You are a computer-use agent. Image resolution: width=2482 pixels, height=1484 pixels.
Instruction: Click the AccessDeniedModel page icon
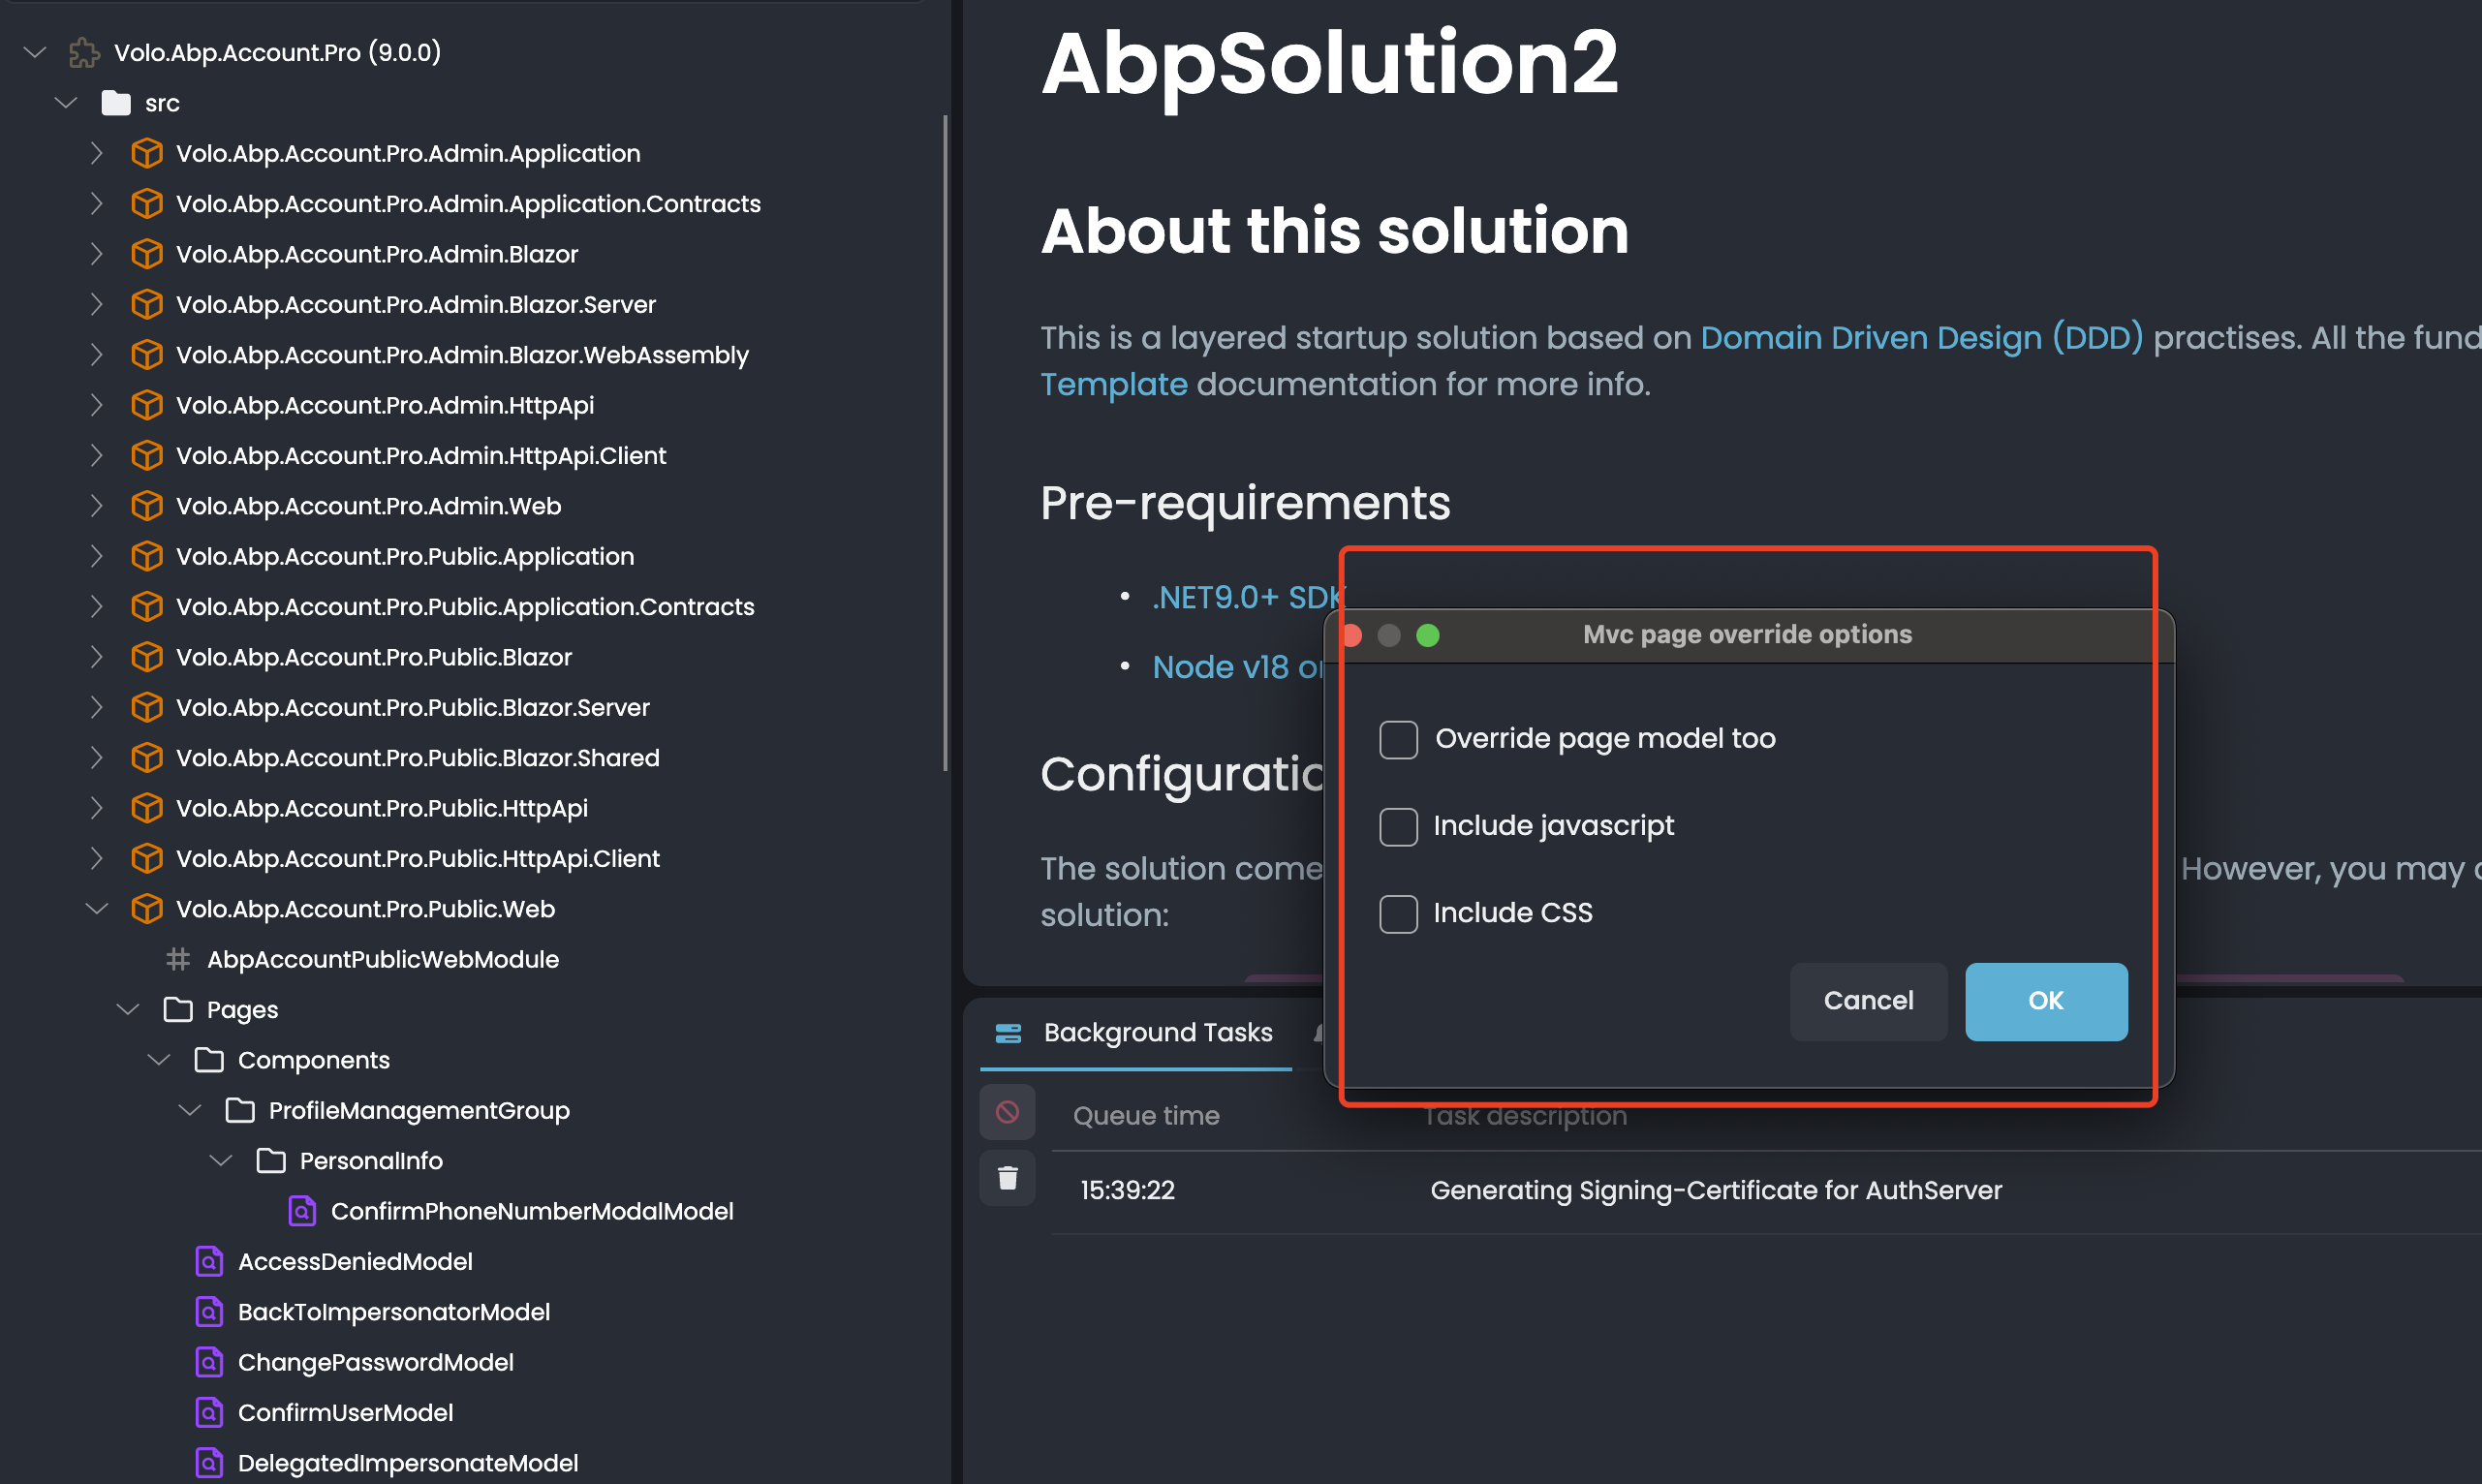point(209,1262)
